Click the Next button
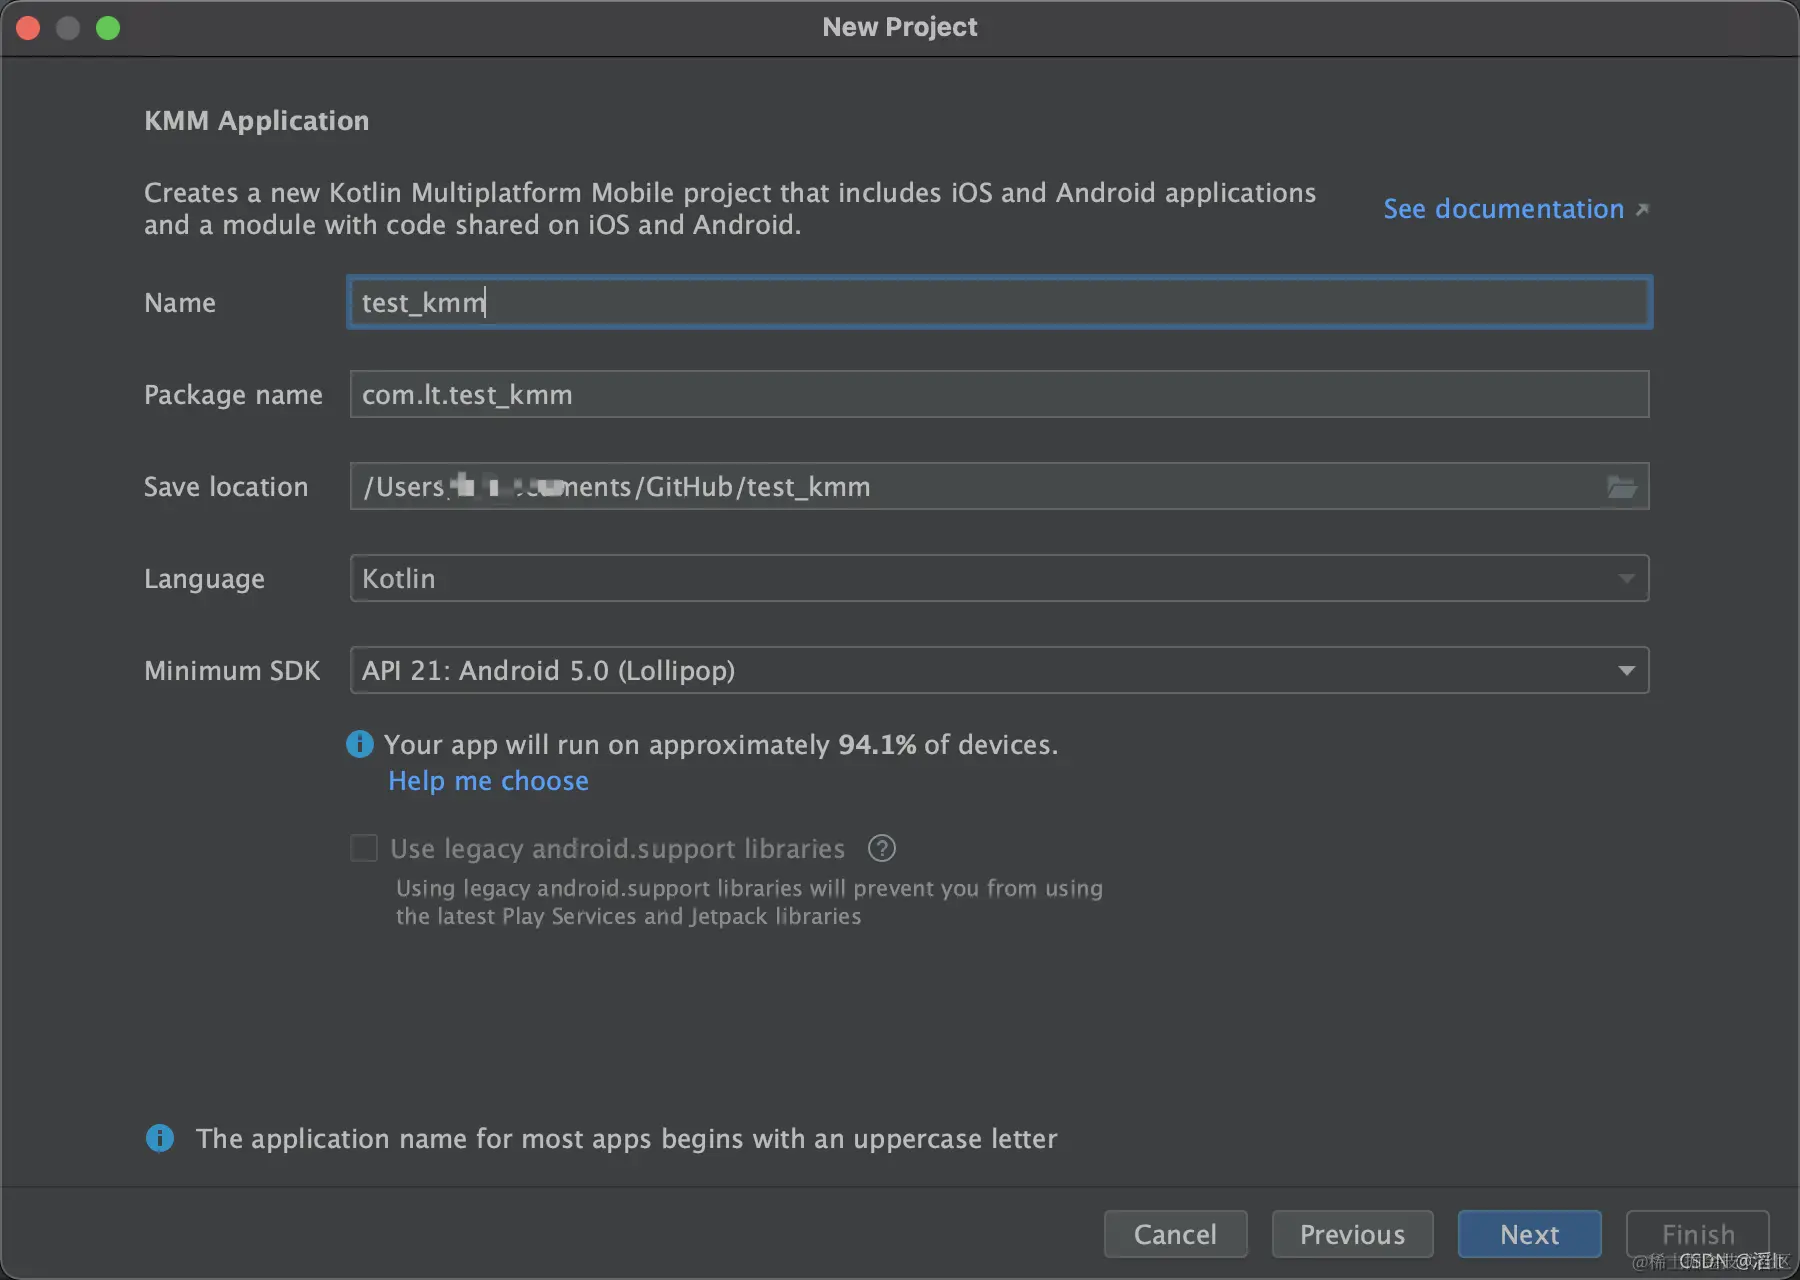 pyautogui.click(x=1529, y=1234)
